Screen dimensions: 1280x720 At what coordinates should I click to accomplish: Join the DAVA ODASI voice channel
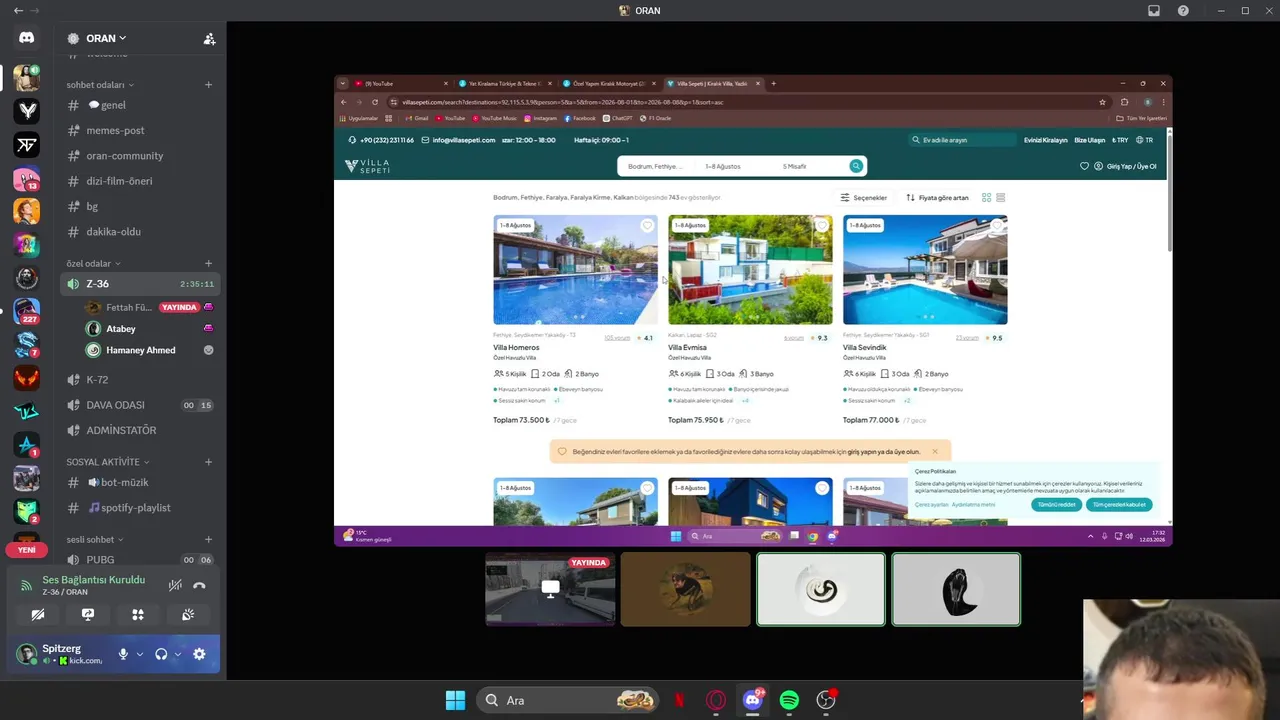point(139,405)
